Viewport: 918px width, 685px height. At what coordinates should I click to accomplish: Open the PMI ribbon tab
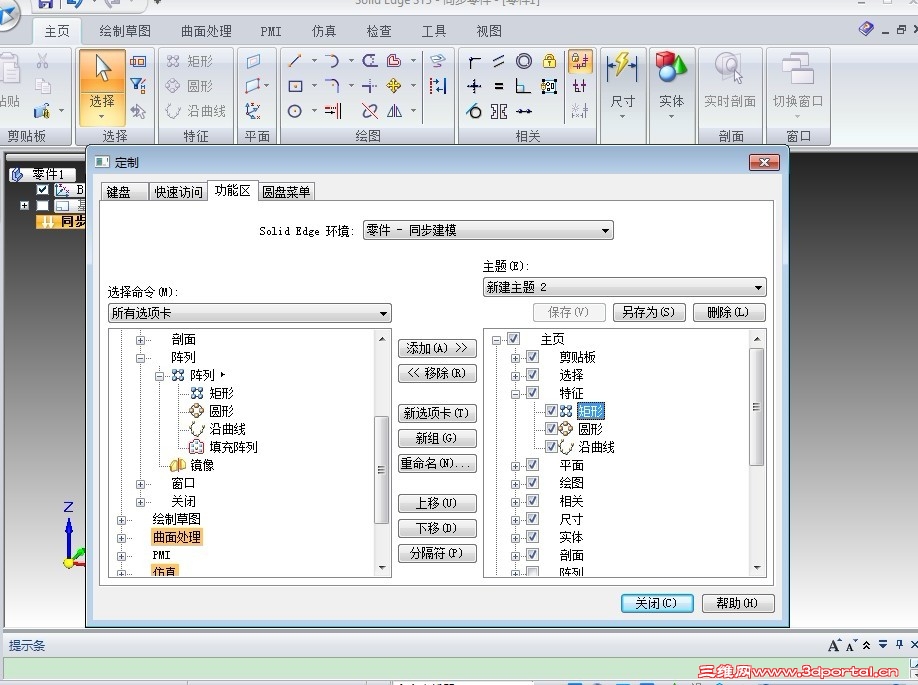(x=270, y=31)
